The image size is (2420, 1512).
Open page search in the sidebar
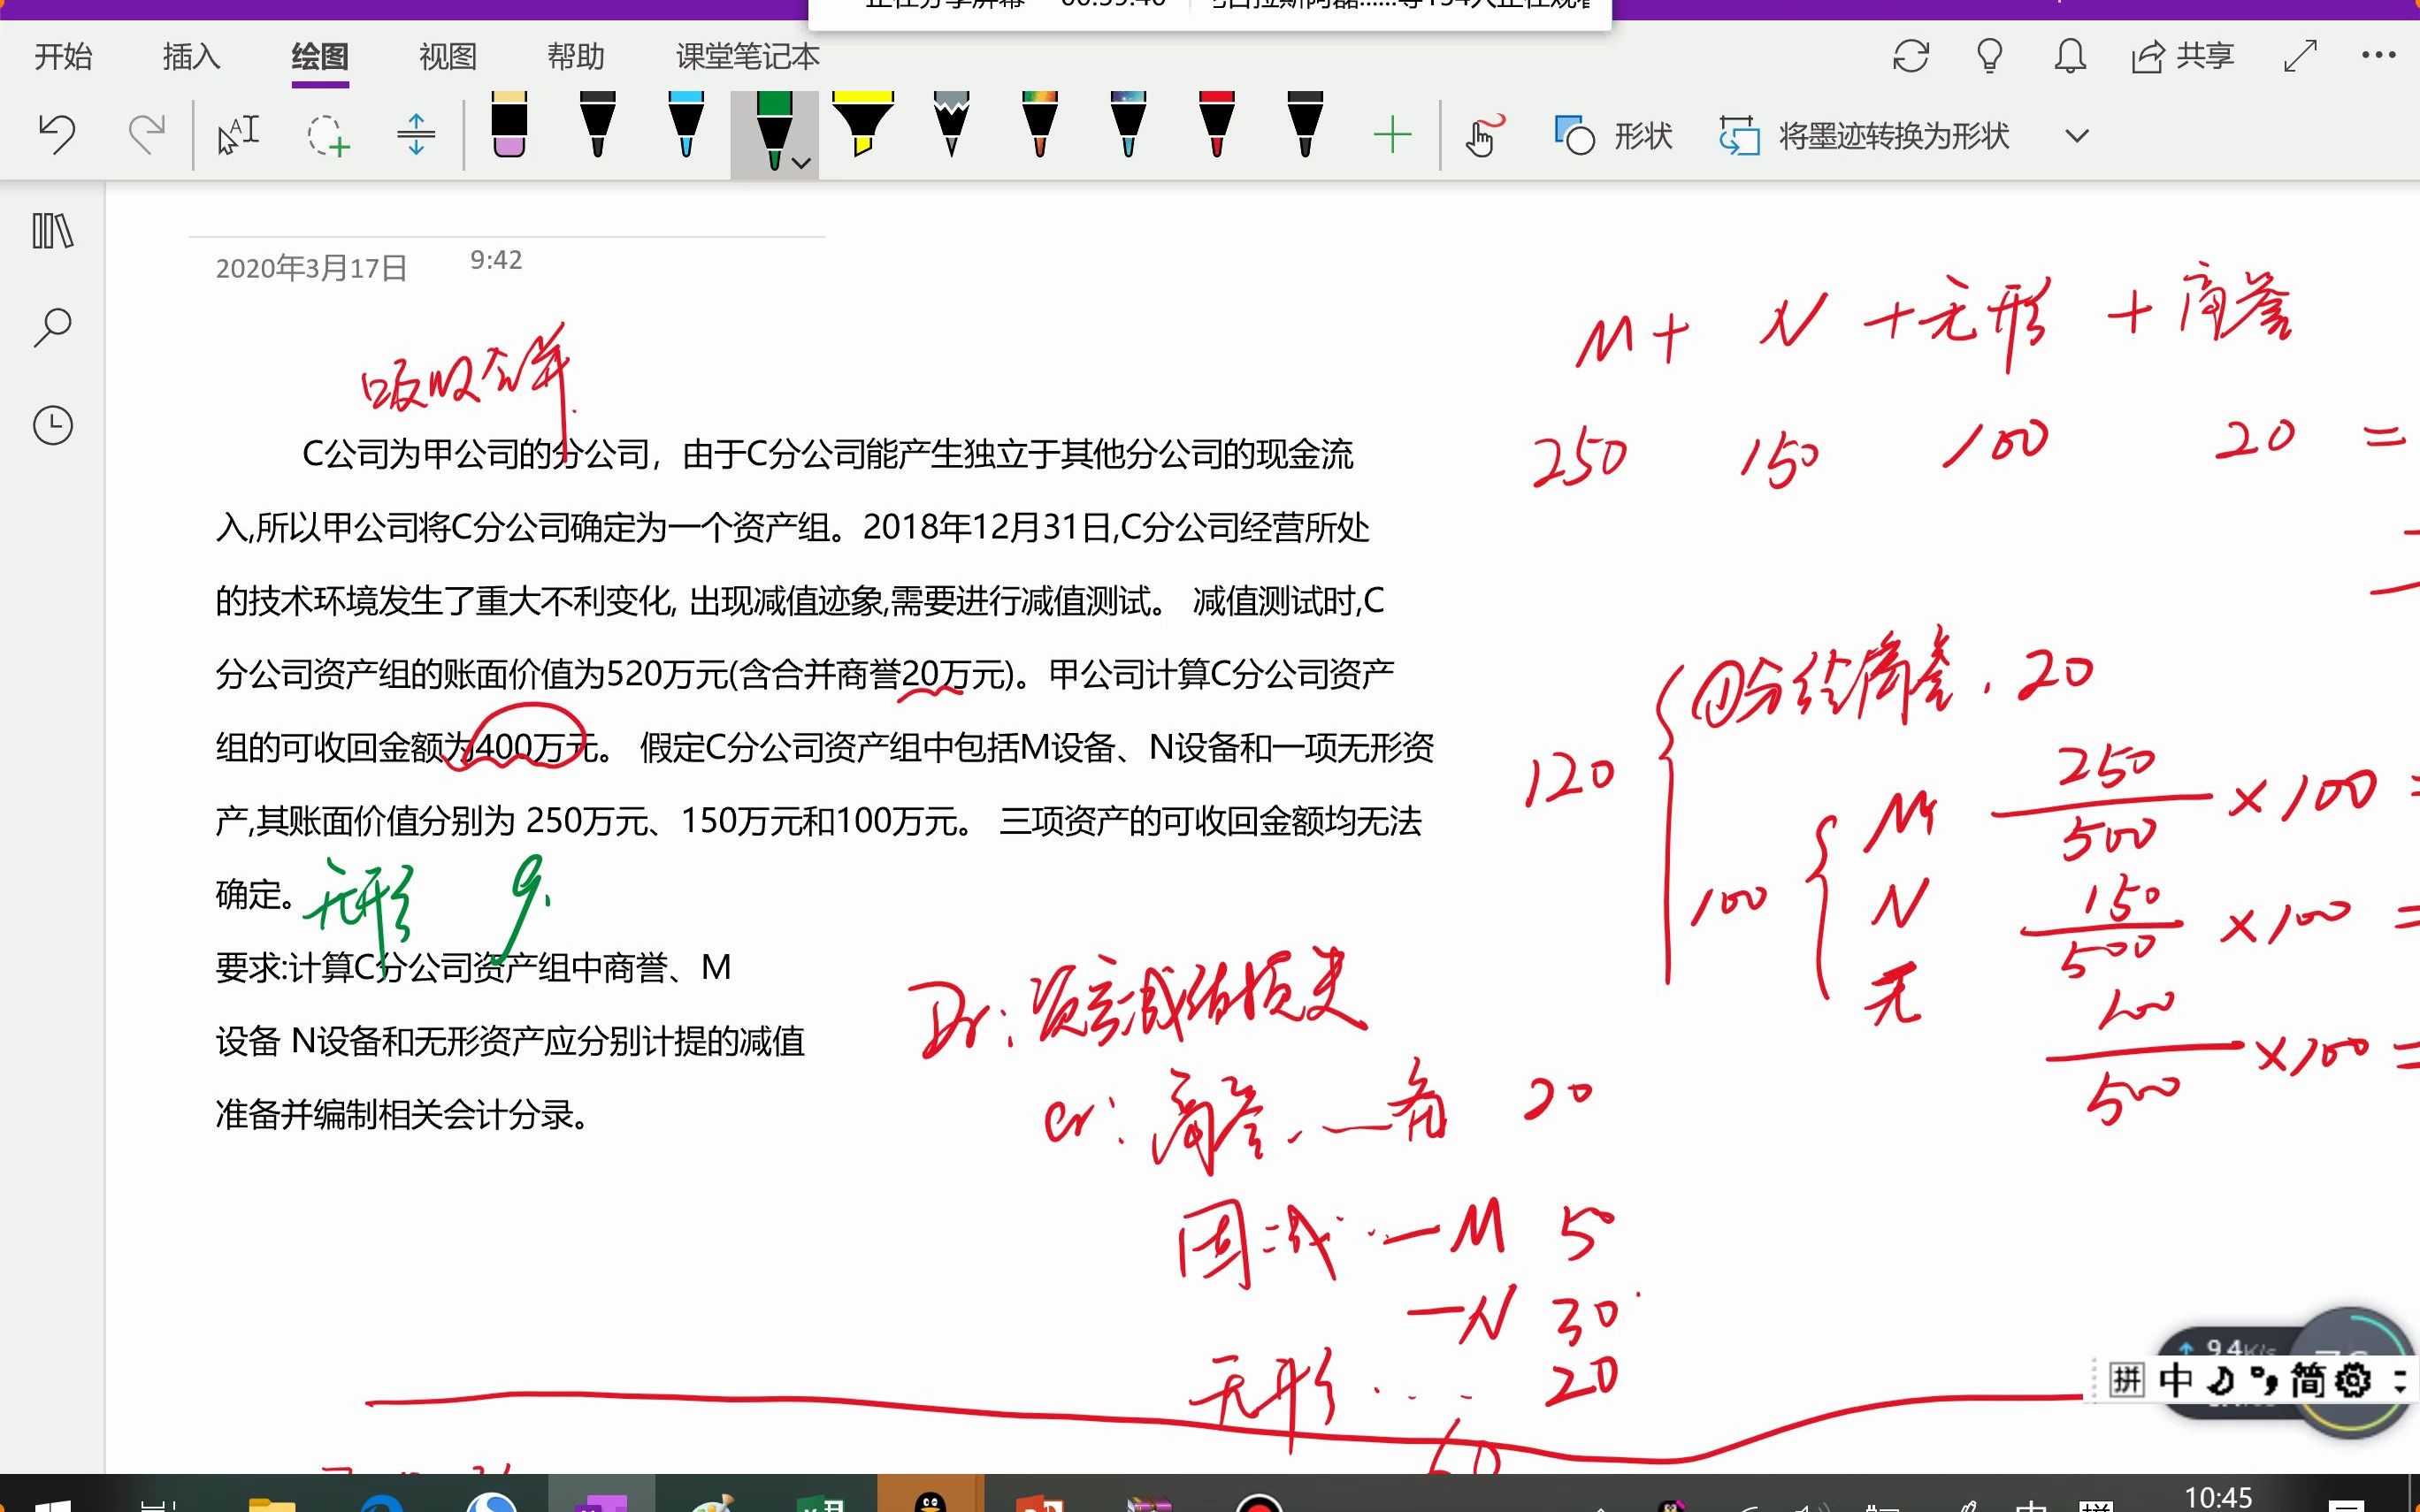pyautogui.click(x=51, y=325)
